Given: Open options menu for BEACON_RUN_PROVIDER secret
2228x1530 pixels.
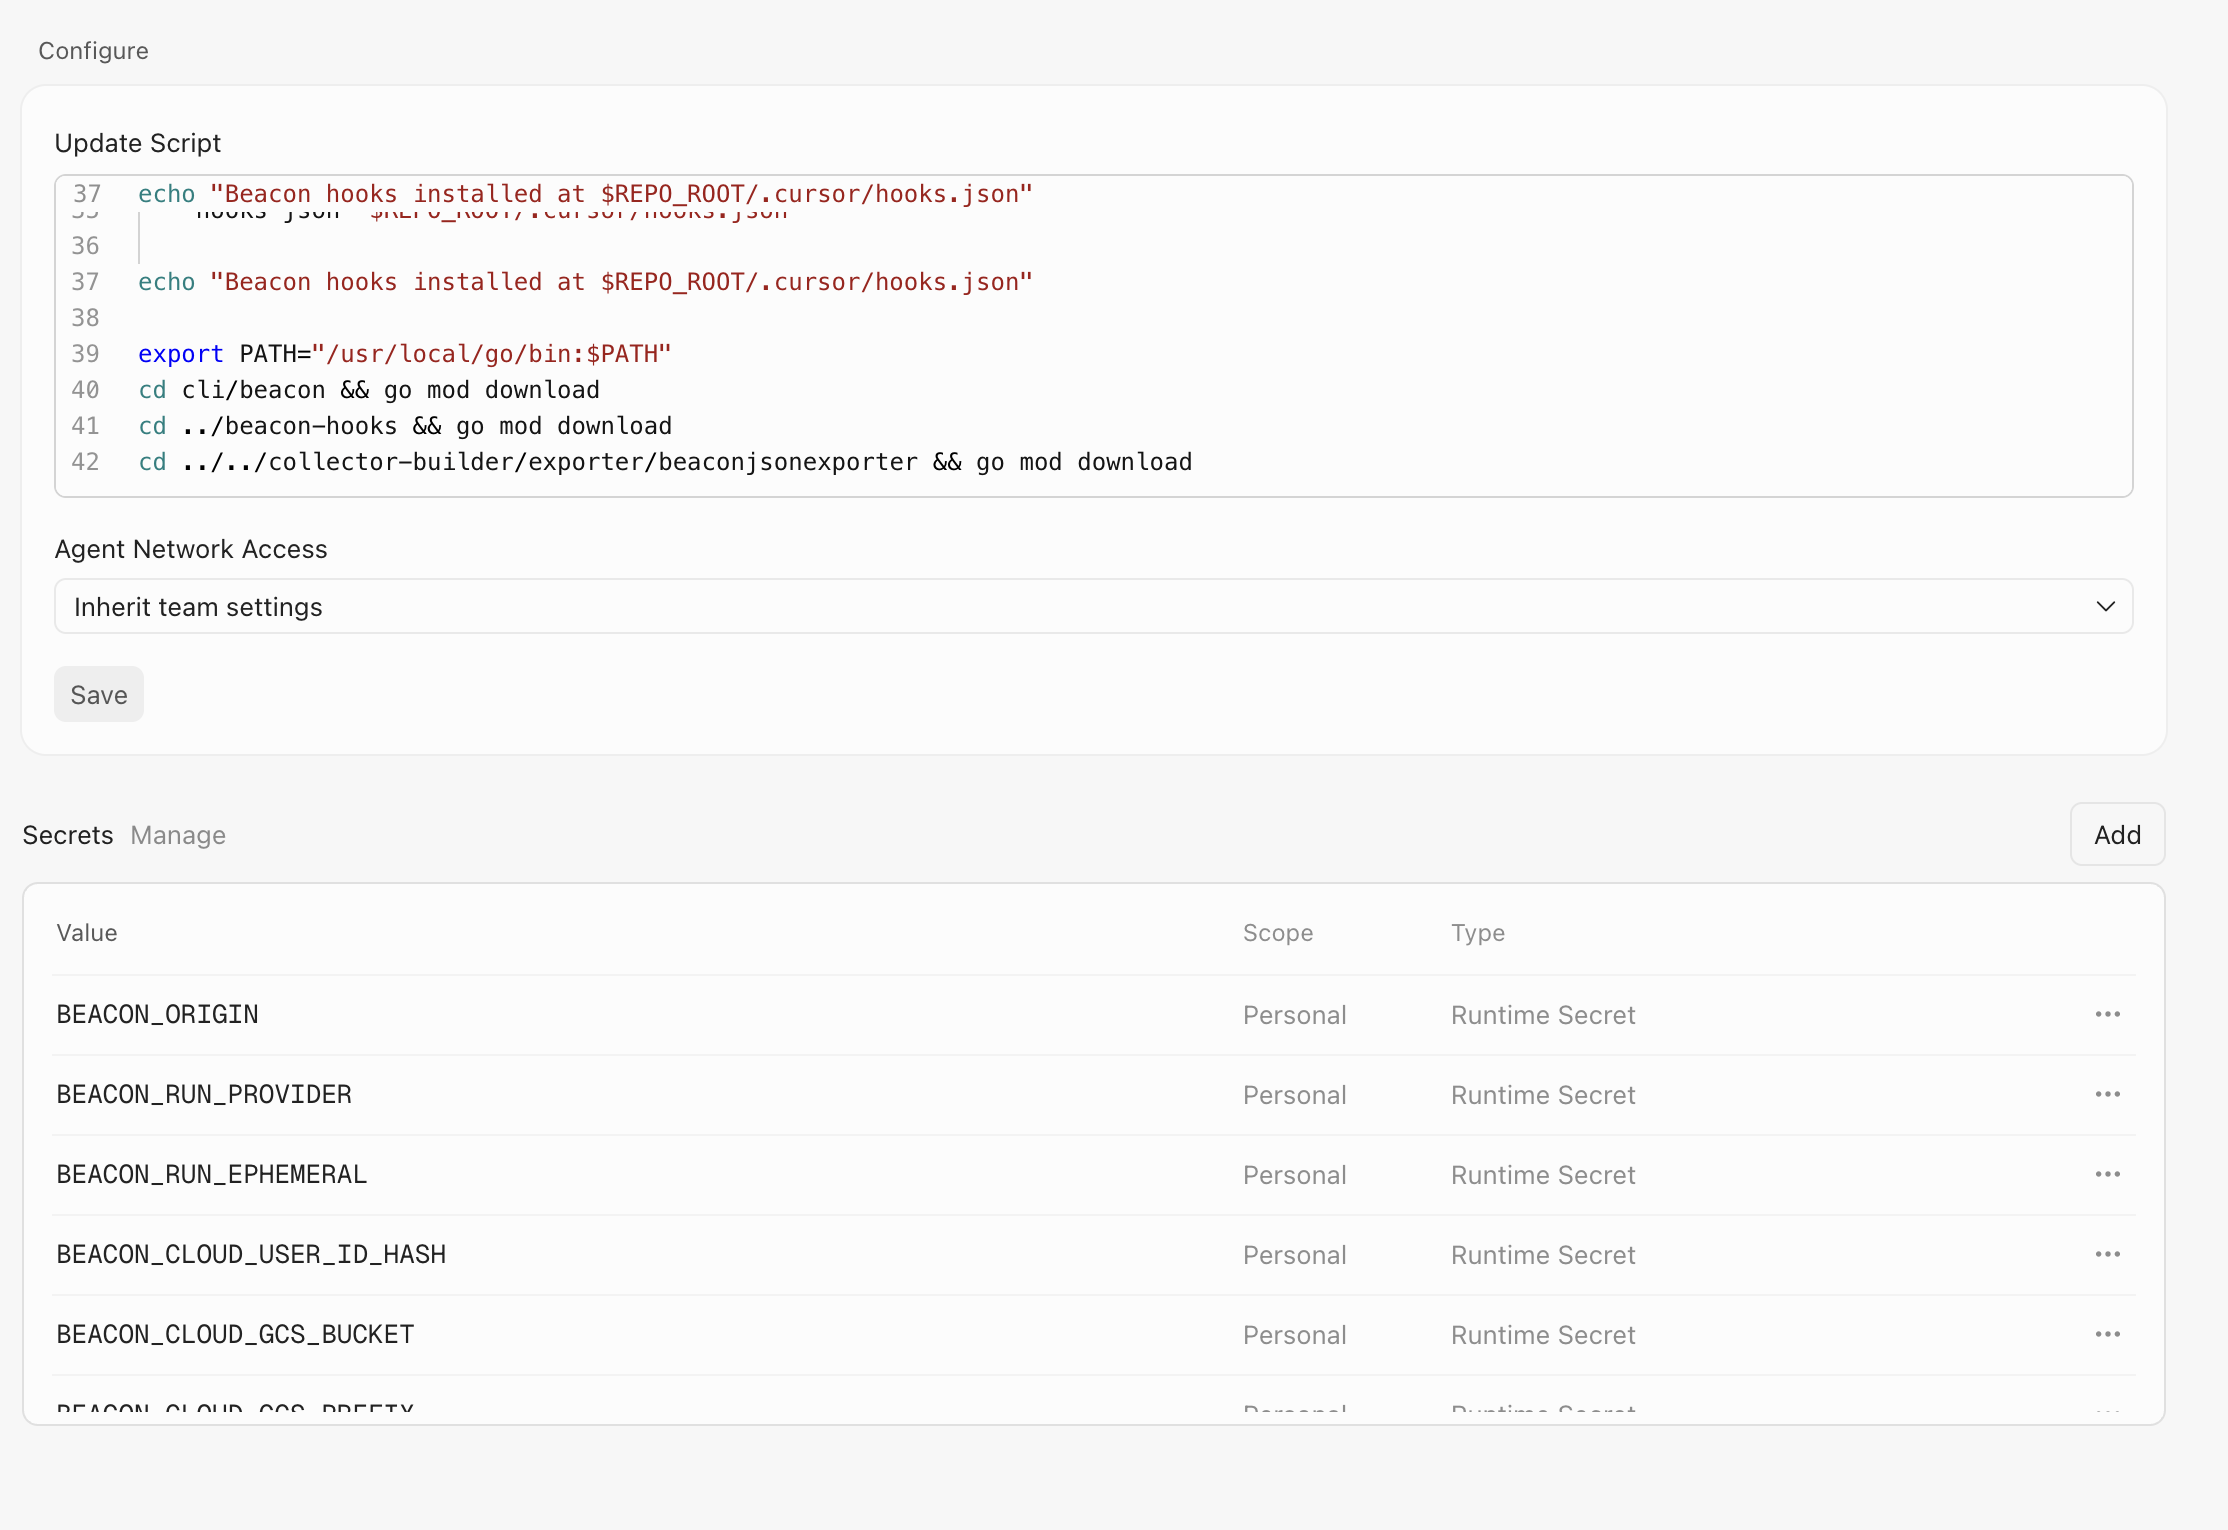Looking at the screenshot, I should tap(2108, 1094).
